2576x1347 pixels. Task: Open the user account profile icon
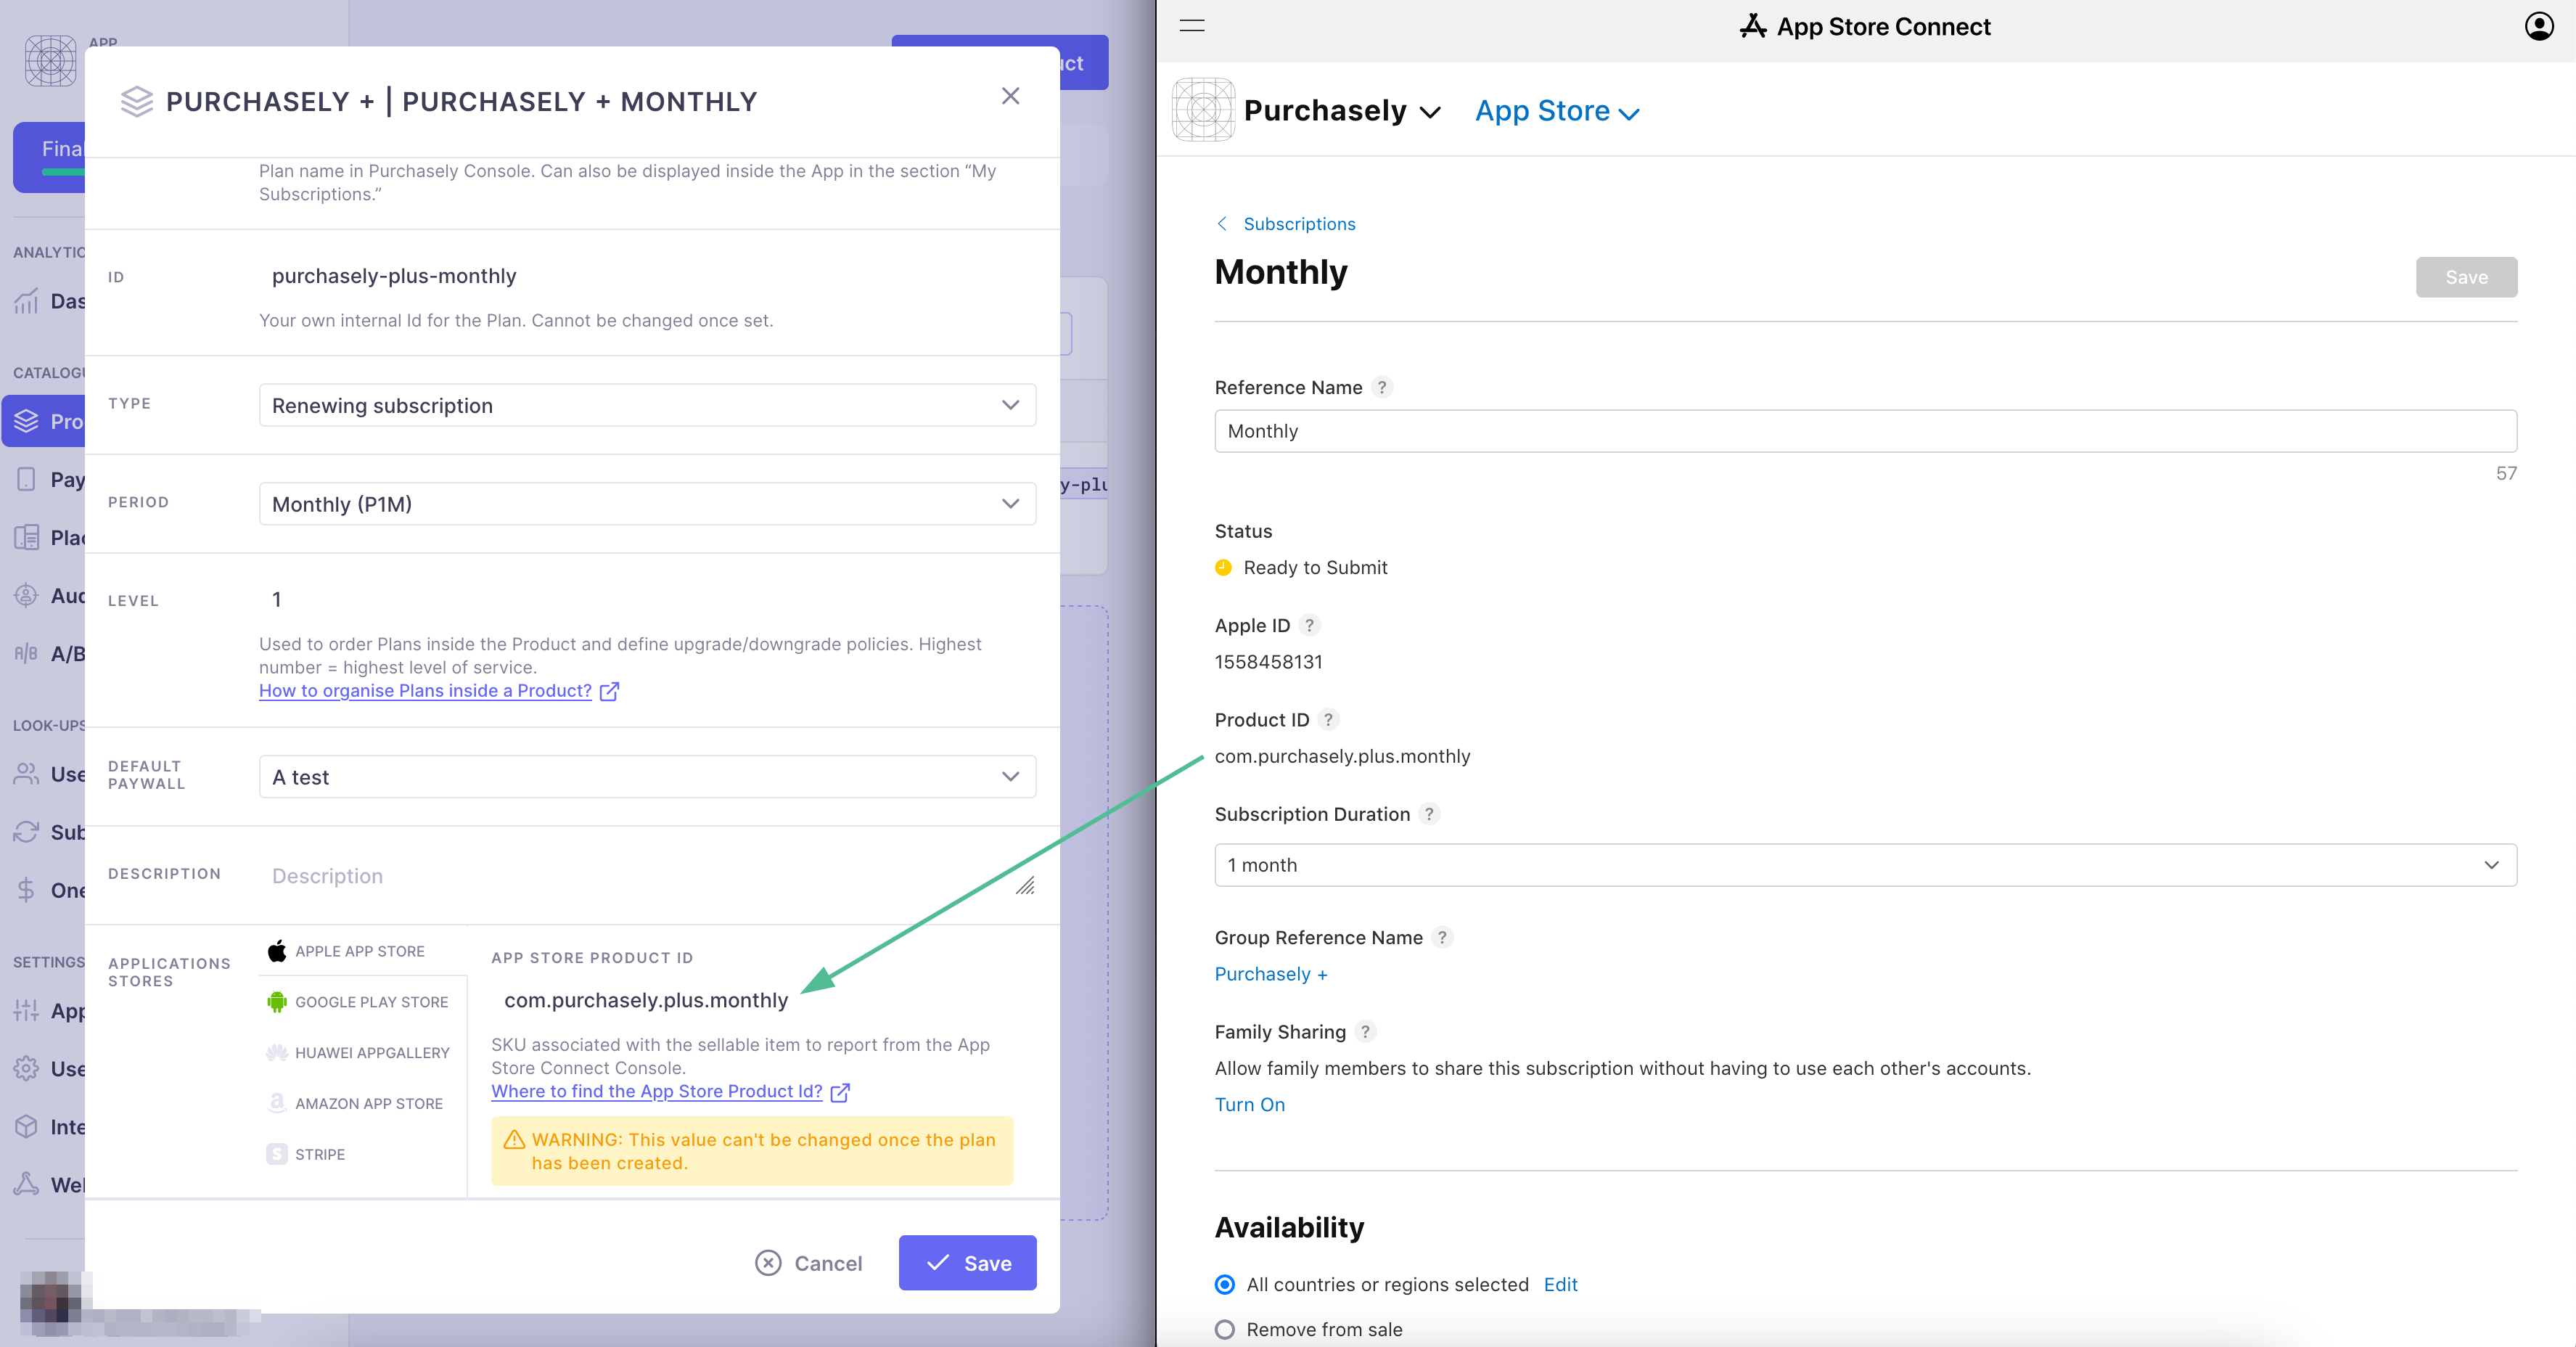2538,26
